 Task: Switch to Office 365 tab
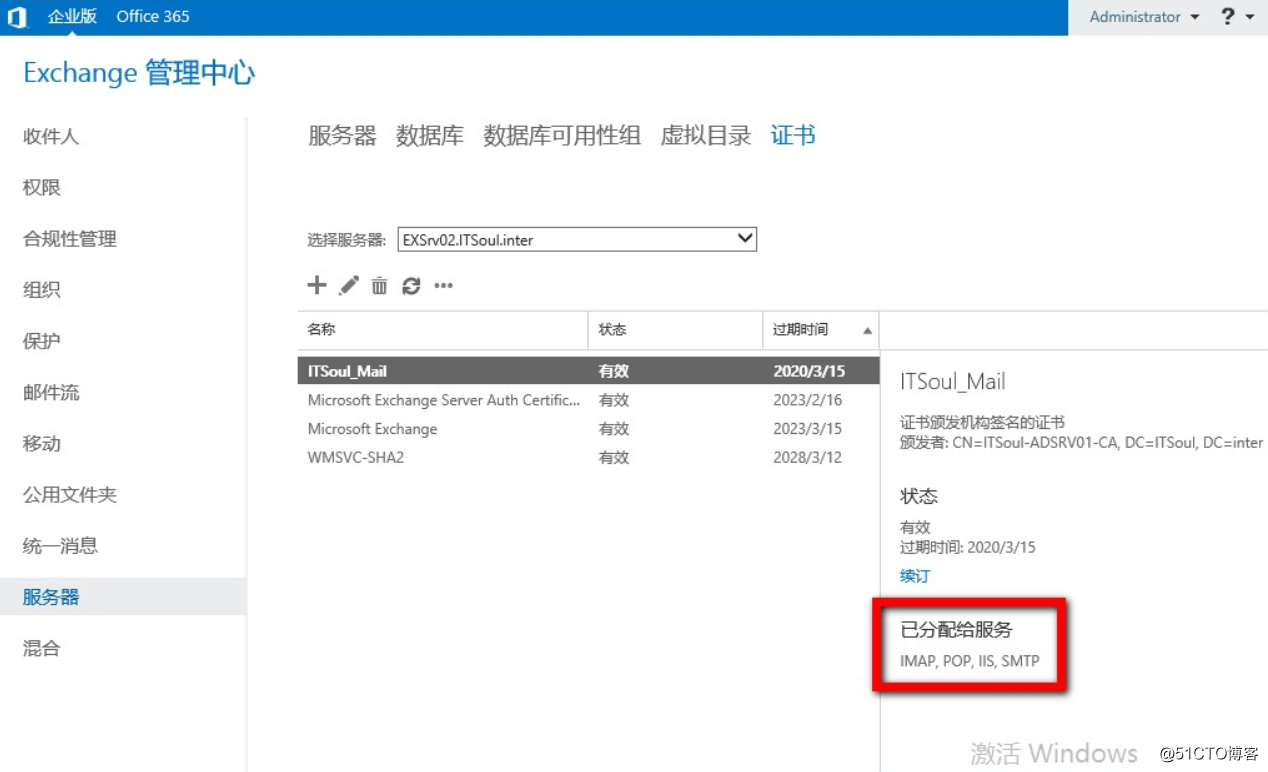point(153,17)
